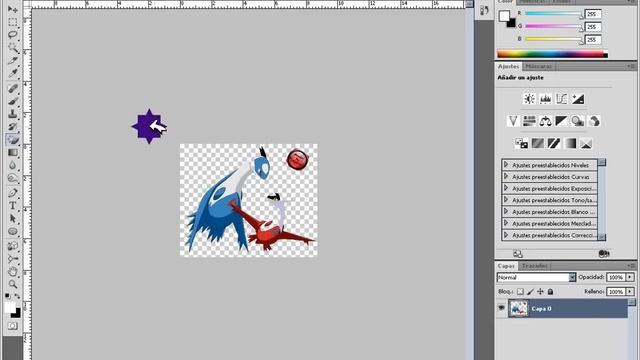Open the Relleno slider arrow
Image resolution: width=640 pixels, height=360 pixels.
pyautogui.click(x=630, y=291)
